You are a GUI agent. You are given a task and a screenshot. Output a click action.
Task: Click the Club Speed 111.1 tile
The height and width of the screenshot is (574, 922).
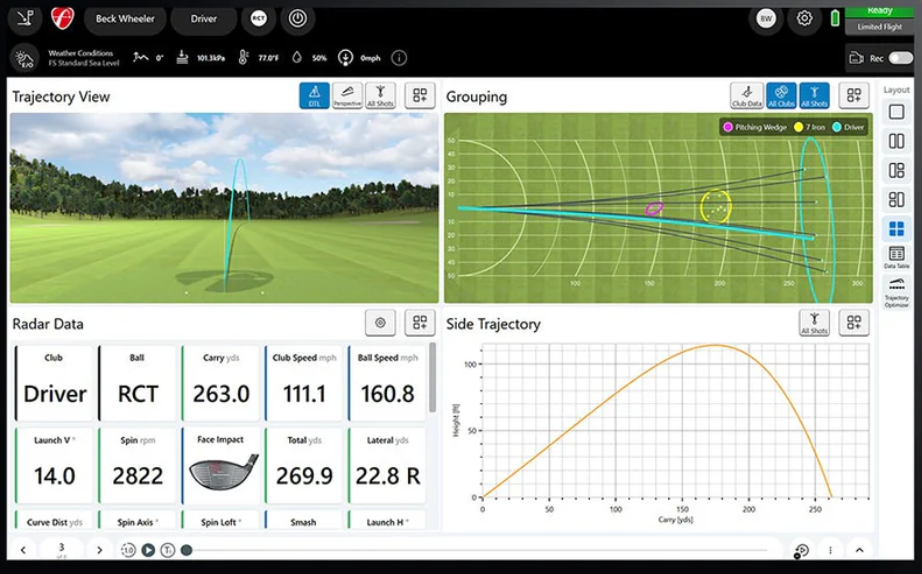[x=304, y=383]
